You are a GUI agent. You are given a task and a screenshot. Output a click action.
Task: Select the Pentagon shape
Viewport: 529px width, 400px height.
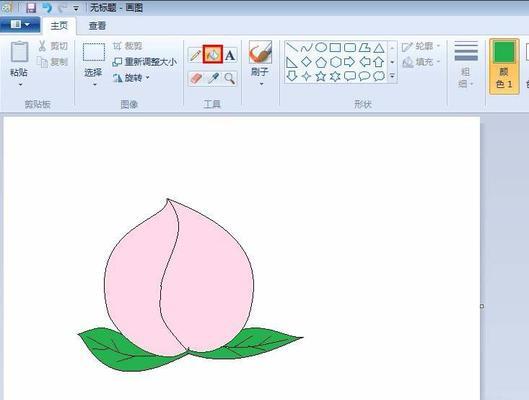pyautogui.click(x=321, y=62)
